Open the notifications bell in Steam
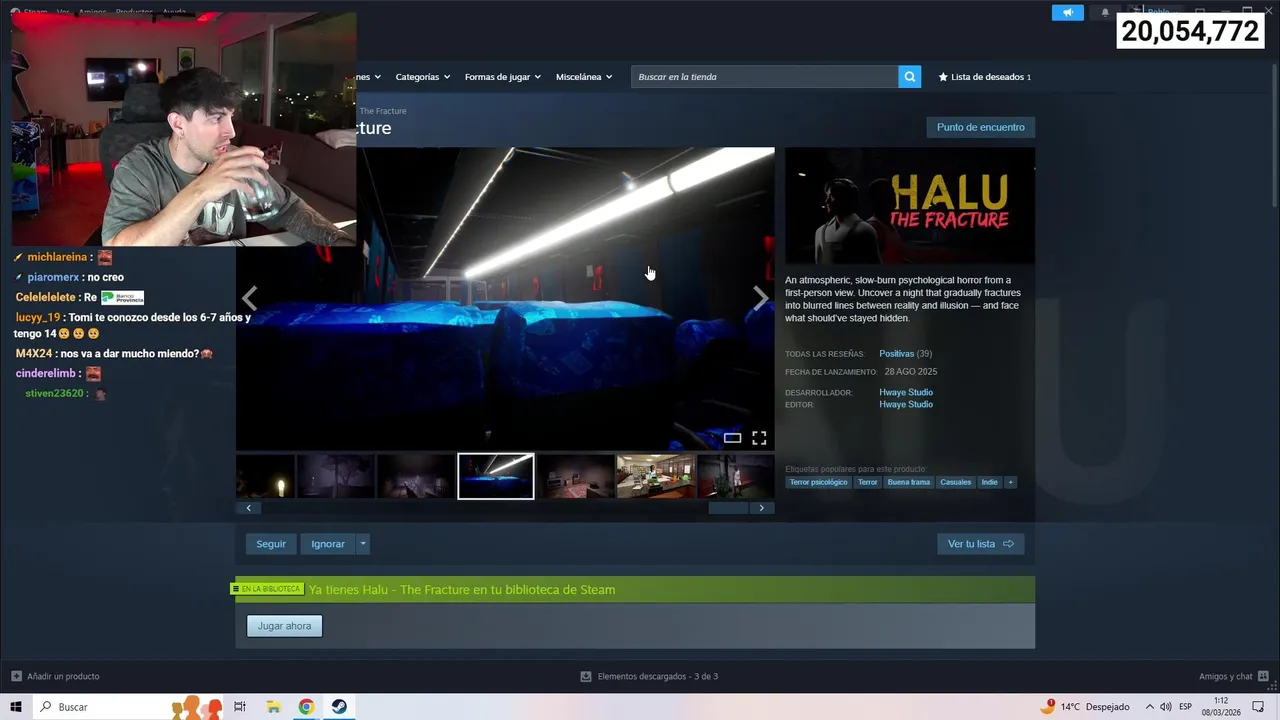The height and width of the screenshot is (720, 1280). coord(1105,13)
